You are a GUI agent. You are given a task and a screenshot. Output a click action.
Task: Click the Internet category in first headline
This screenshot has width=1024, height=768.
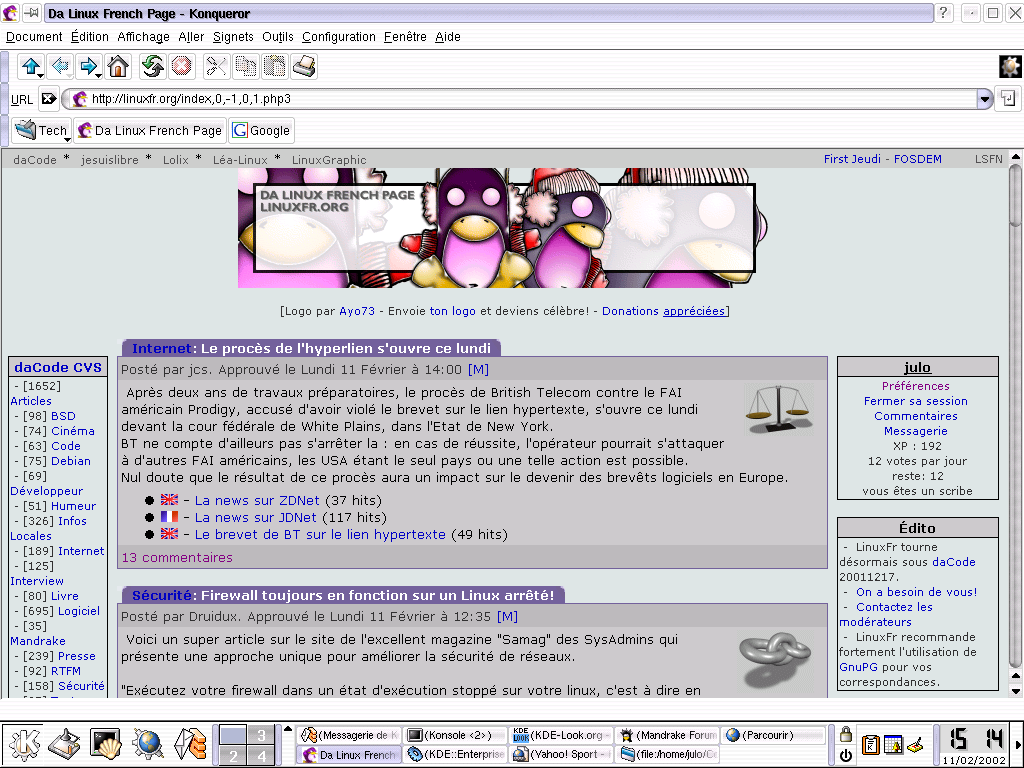click(x=161, y=348)
